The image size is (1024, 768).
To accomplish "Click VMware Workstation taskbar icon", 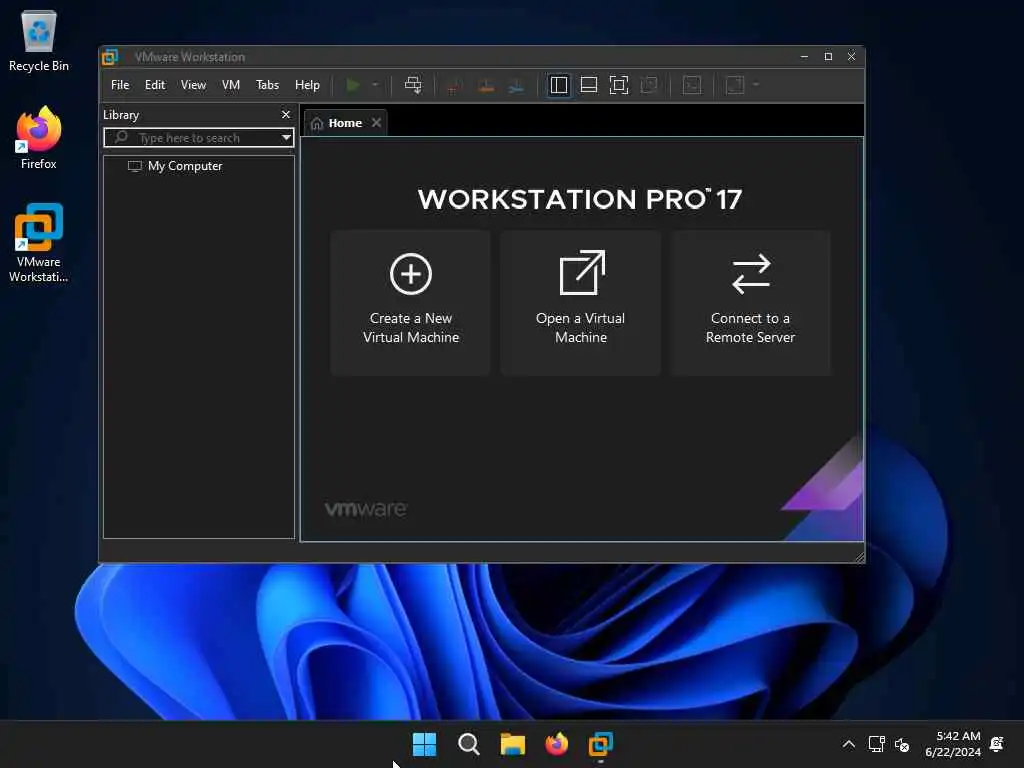I will pyautogui.click(x=601, y=744).
